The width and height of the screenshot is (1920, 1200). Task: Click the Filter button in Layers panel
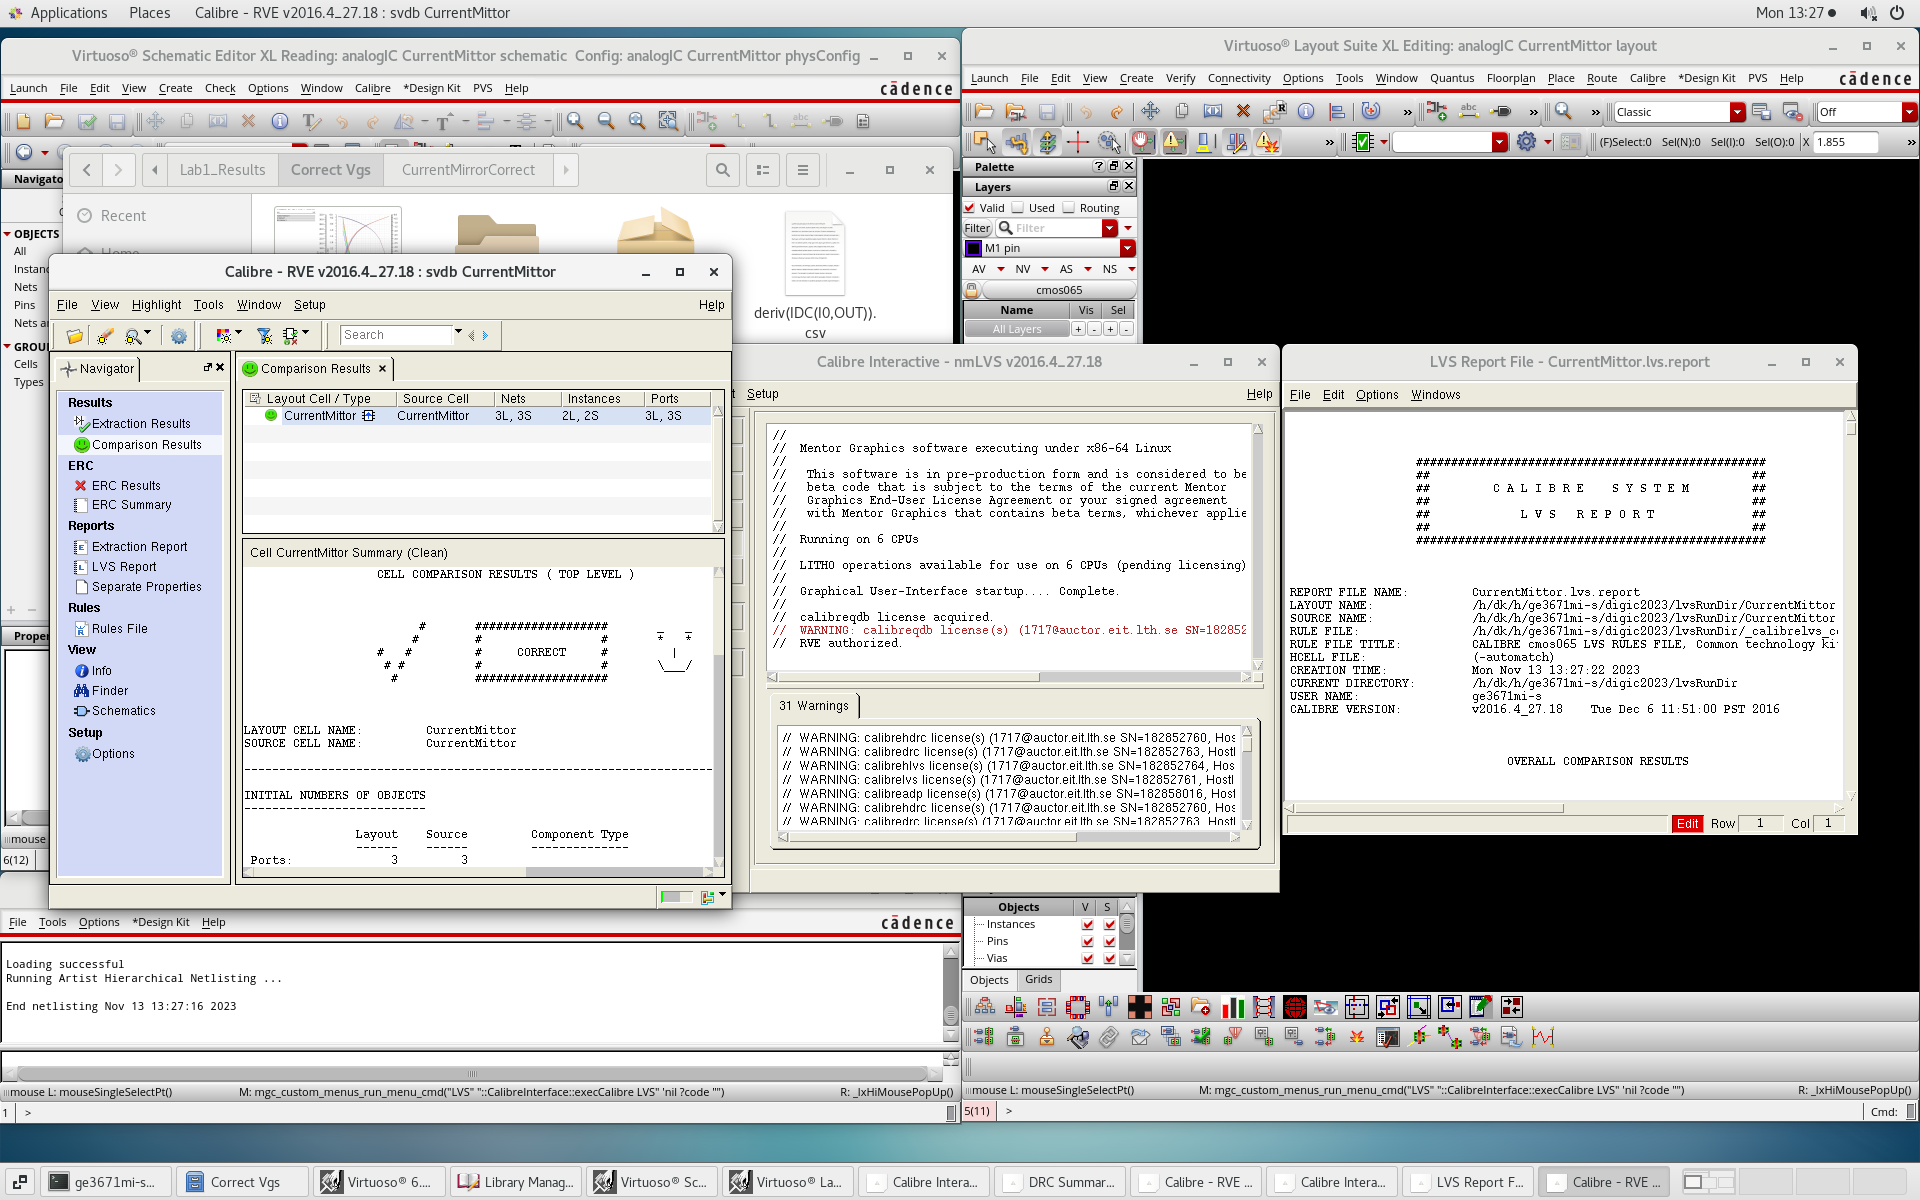click(x=977, y=228)
